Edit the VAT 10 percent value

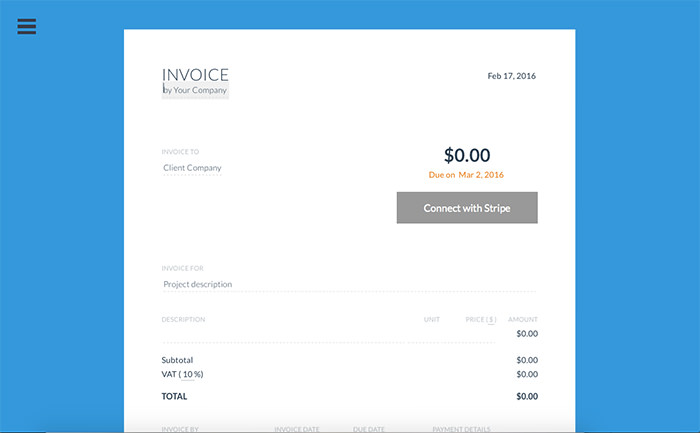(x=188, y=375)
